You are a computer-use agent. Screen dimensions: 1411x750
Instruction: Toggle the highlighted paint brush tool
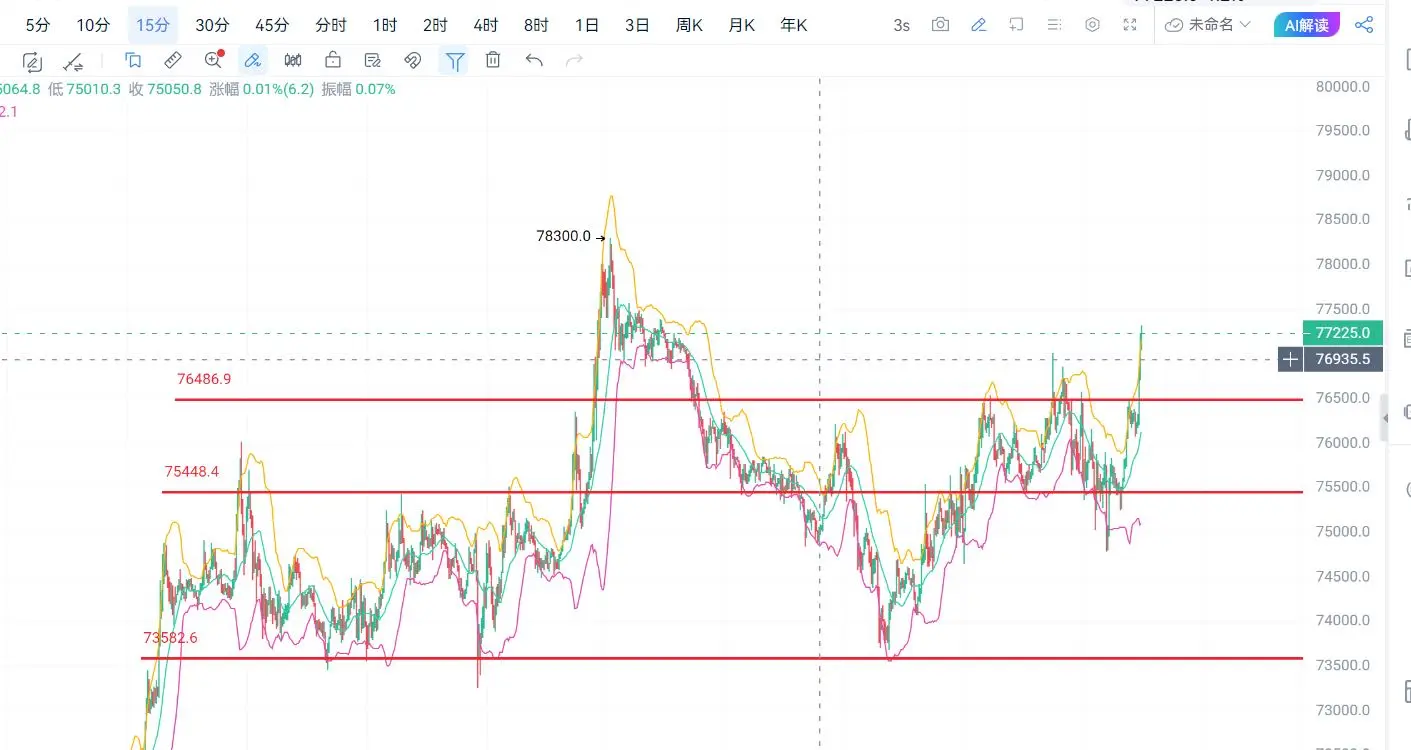coord(253,61)
